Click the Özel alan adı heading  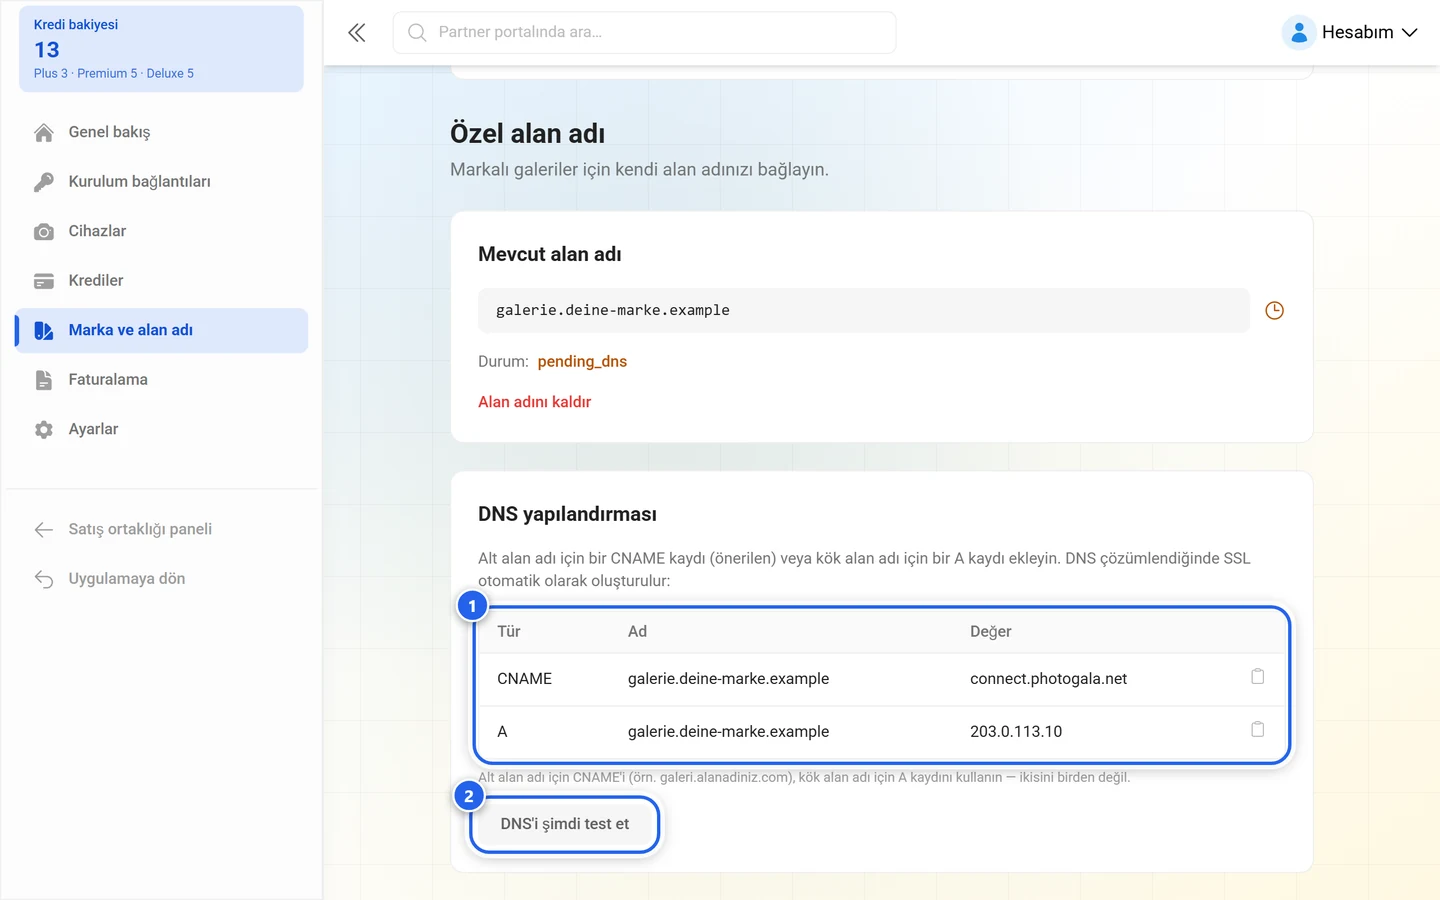pyautogui.click(x=527, y=134)
